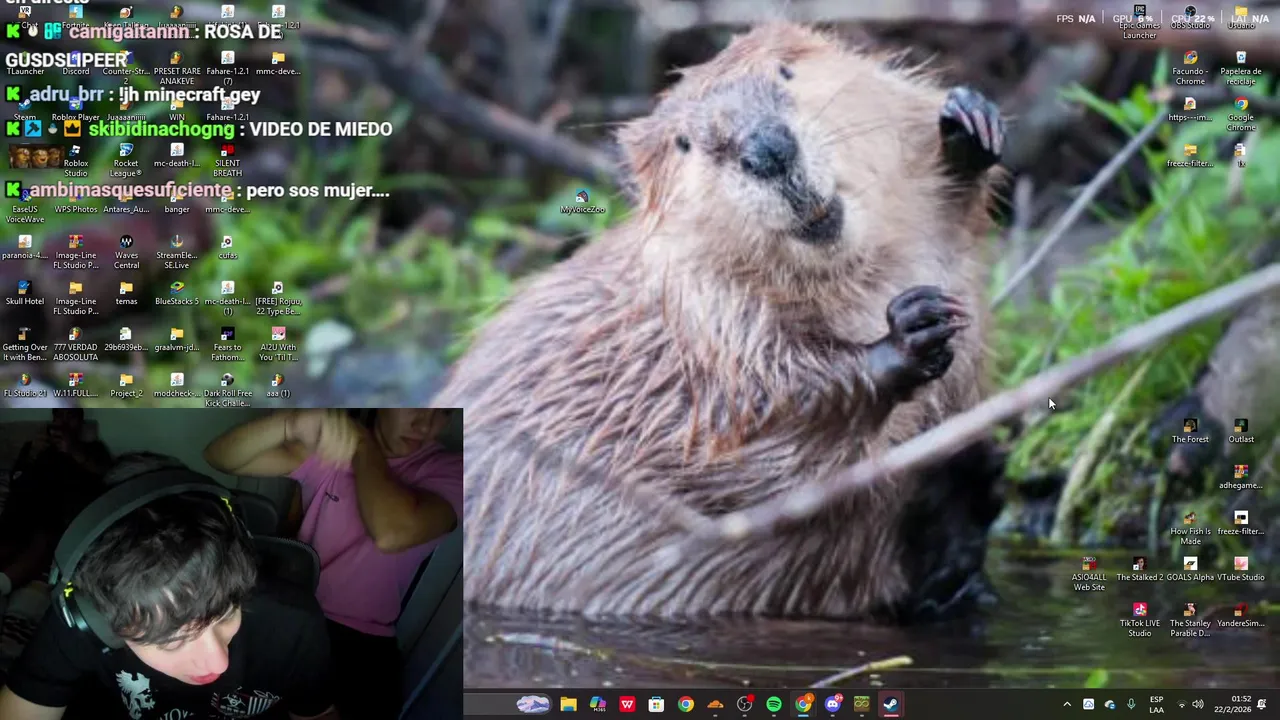The width and height of the screenshot is (1280, 720).
Task: Open WPS Office from the taskbar
Action: (627, 704)
